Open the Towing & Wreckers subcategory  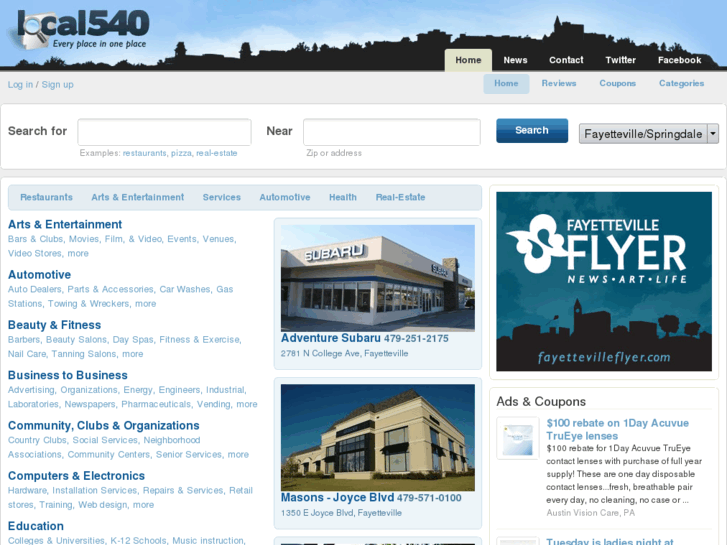89,303
